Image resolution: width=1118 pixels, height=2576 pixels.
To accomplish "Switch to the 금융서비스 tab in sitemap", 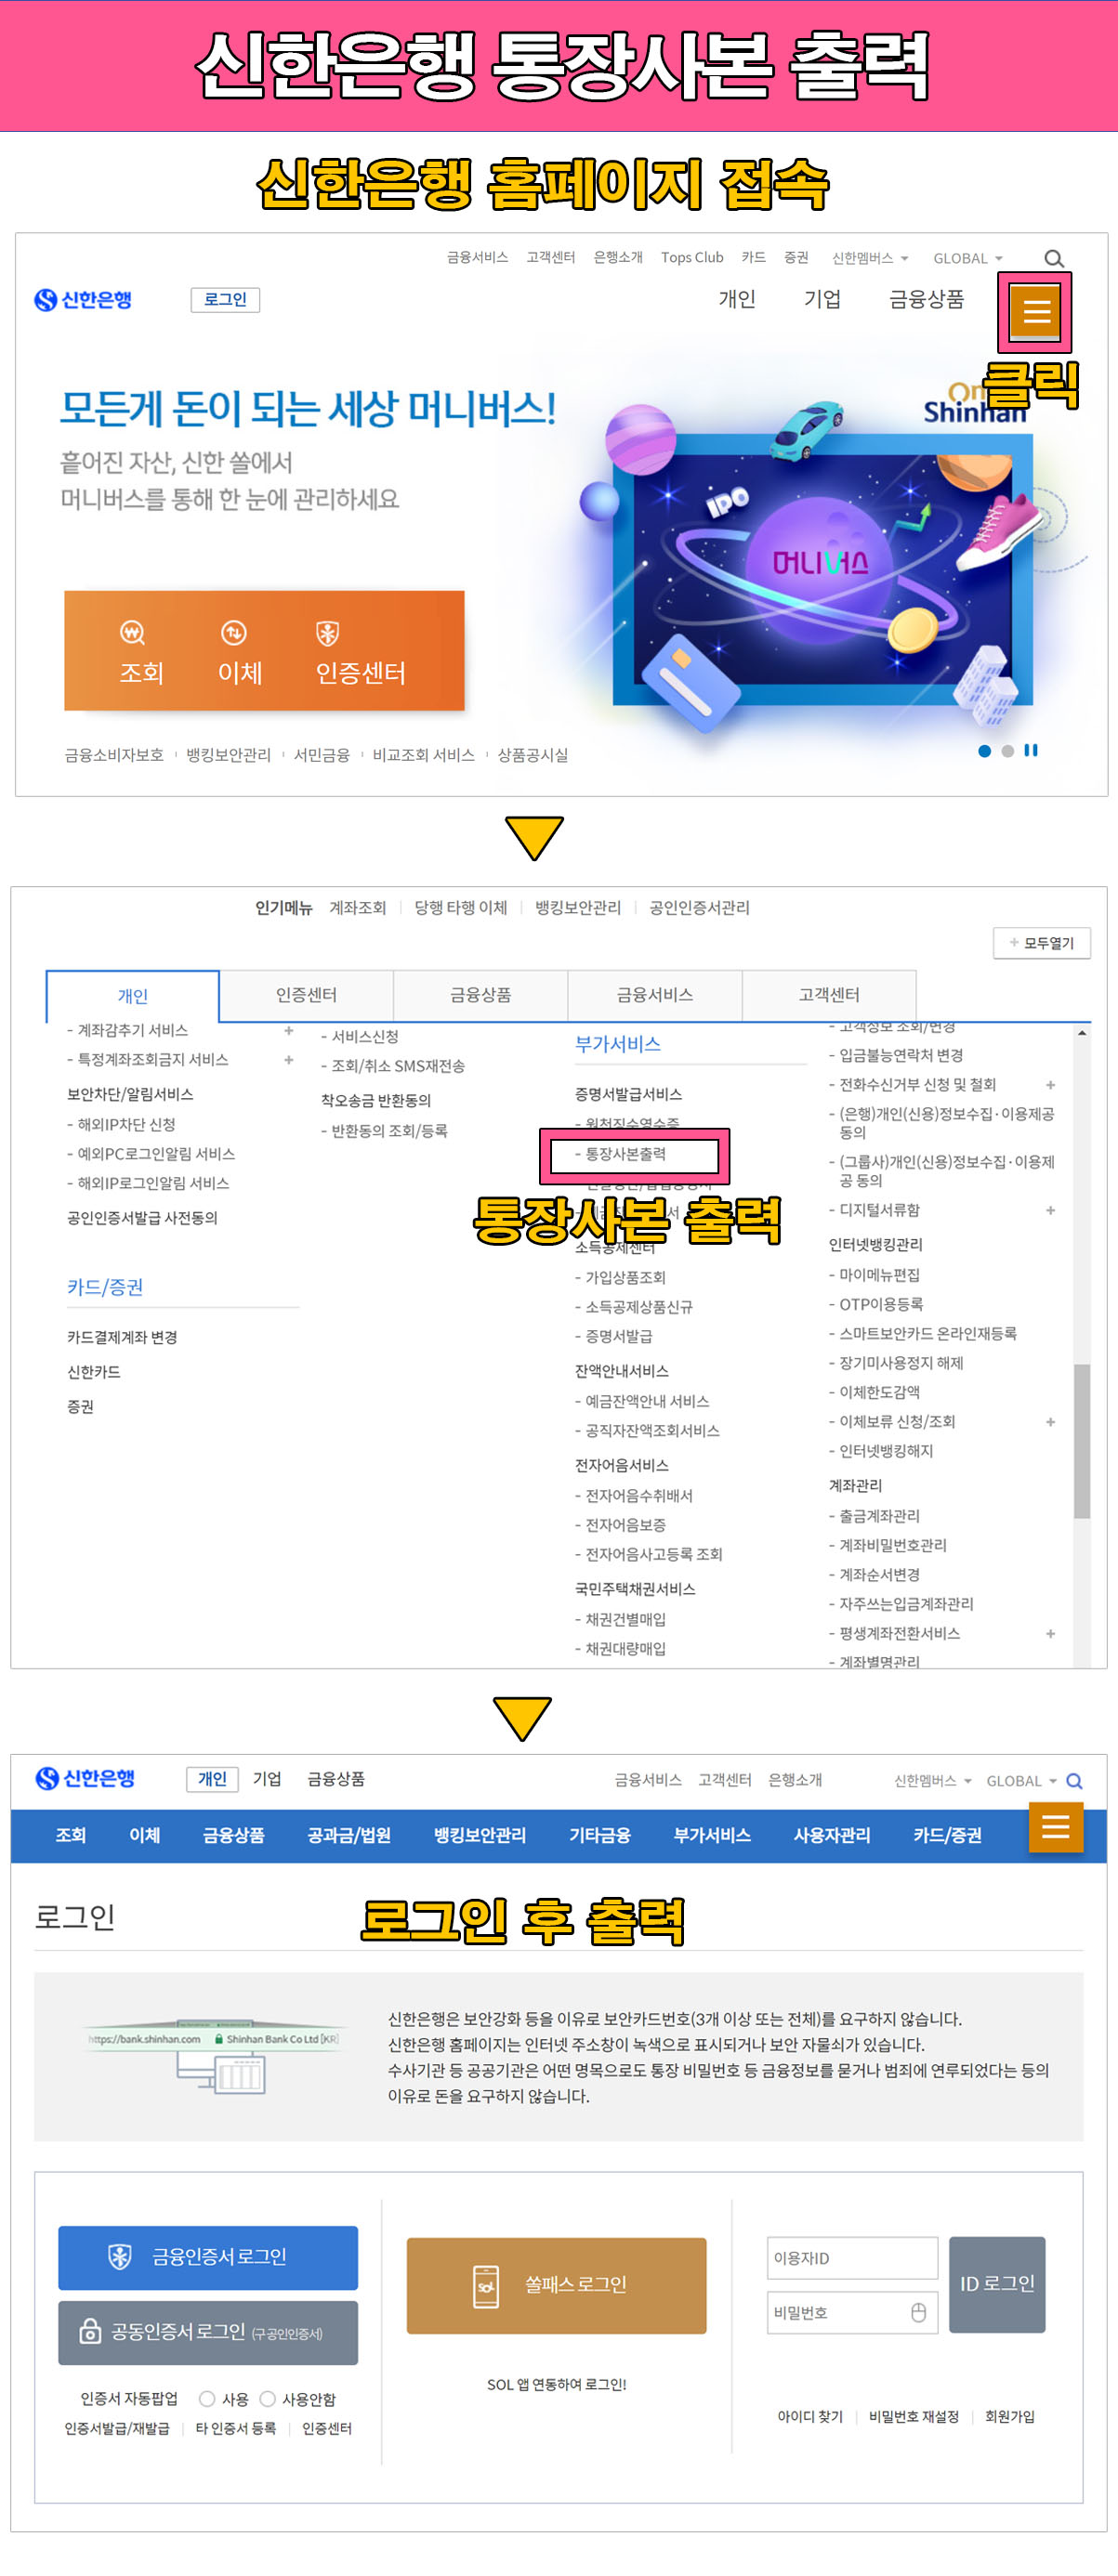I will [654, 995].
